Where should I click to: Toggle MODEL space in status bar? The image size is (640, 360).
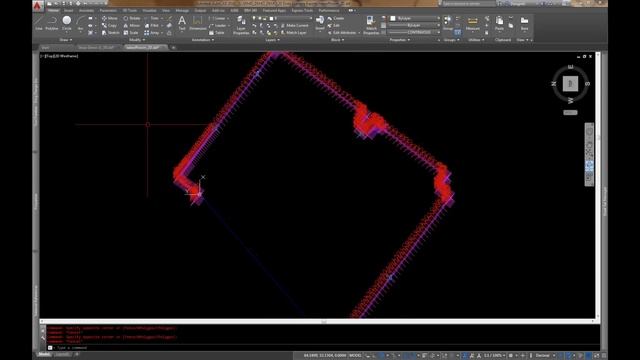355,356
